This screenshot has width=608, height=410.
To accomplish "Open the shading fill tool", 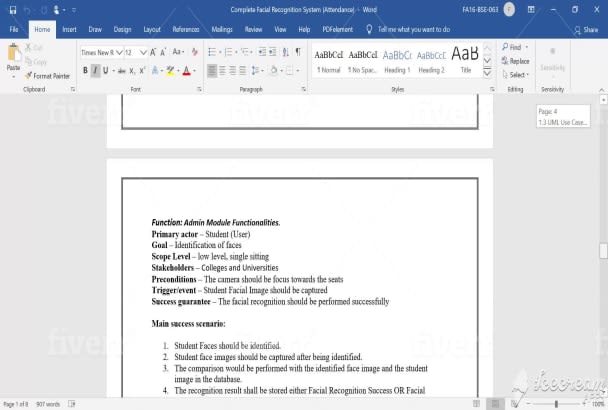I will 274,71.
